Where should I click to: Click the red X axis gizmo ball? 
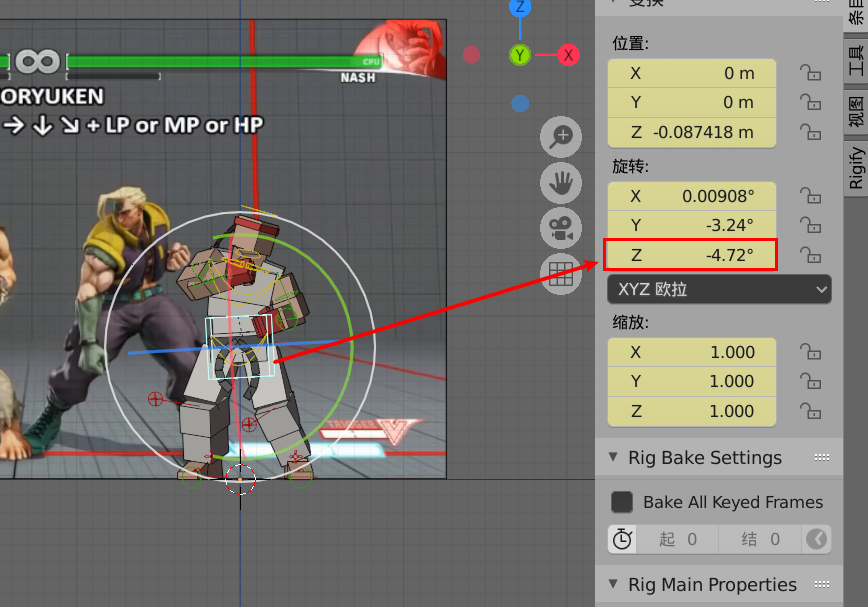click(x=569, y=55)
